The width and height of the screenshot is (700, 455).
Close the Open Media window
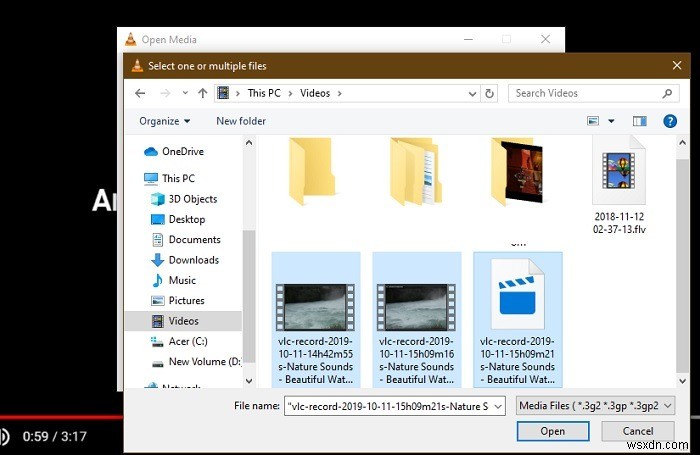coord(545,39)
